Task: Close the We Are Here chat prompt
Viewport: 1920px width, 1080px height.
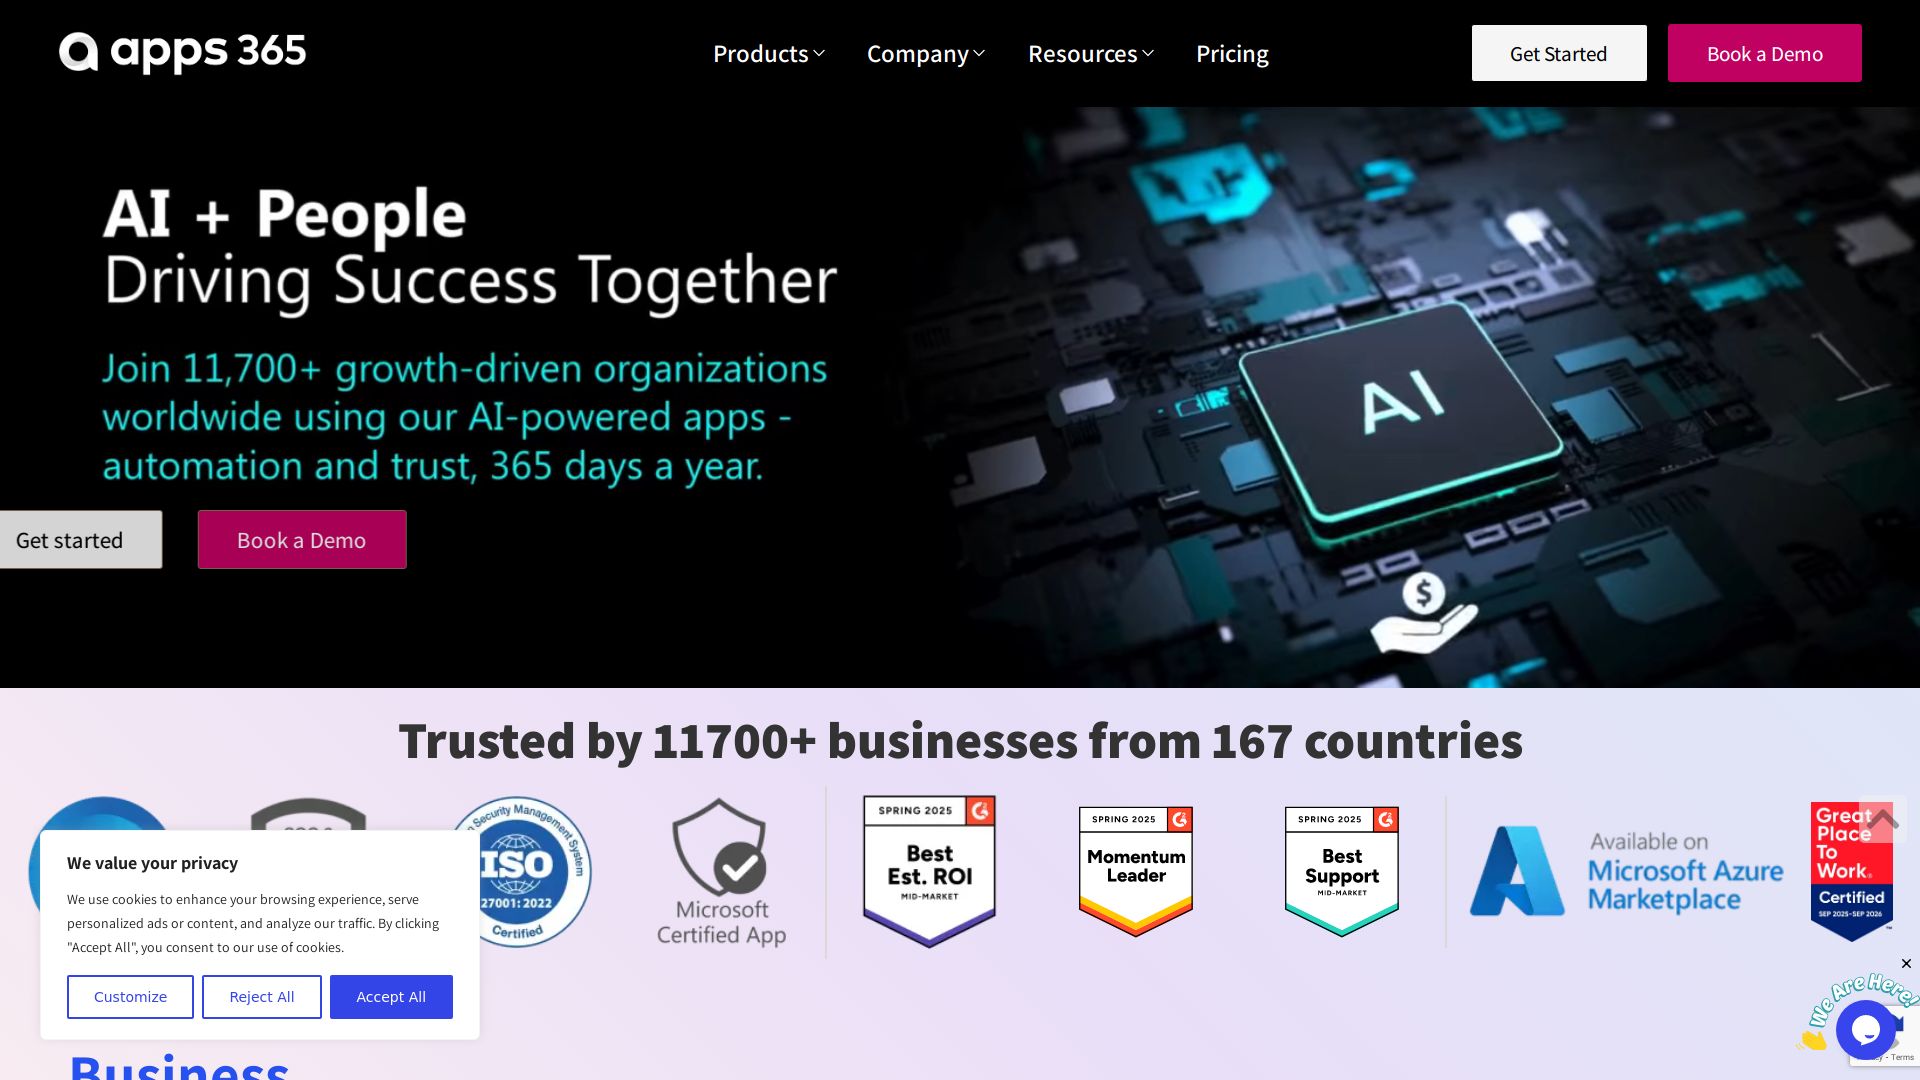Action: click(1906, 964)
